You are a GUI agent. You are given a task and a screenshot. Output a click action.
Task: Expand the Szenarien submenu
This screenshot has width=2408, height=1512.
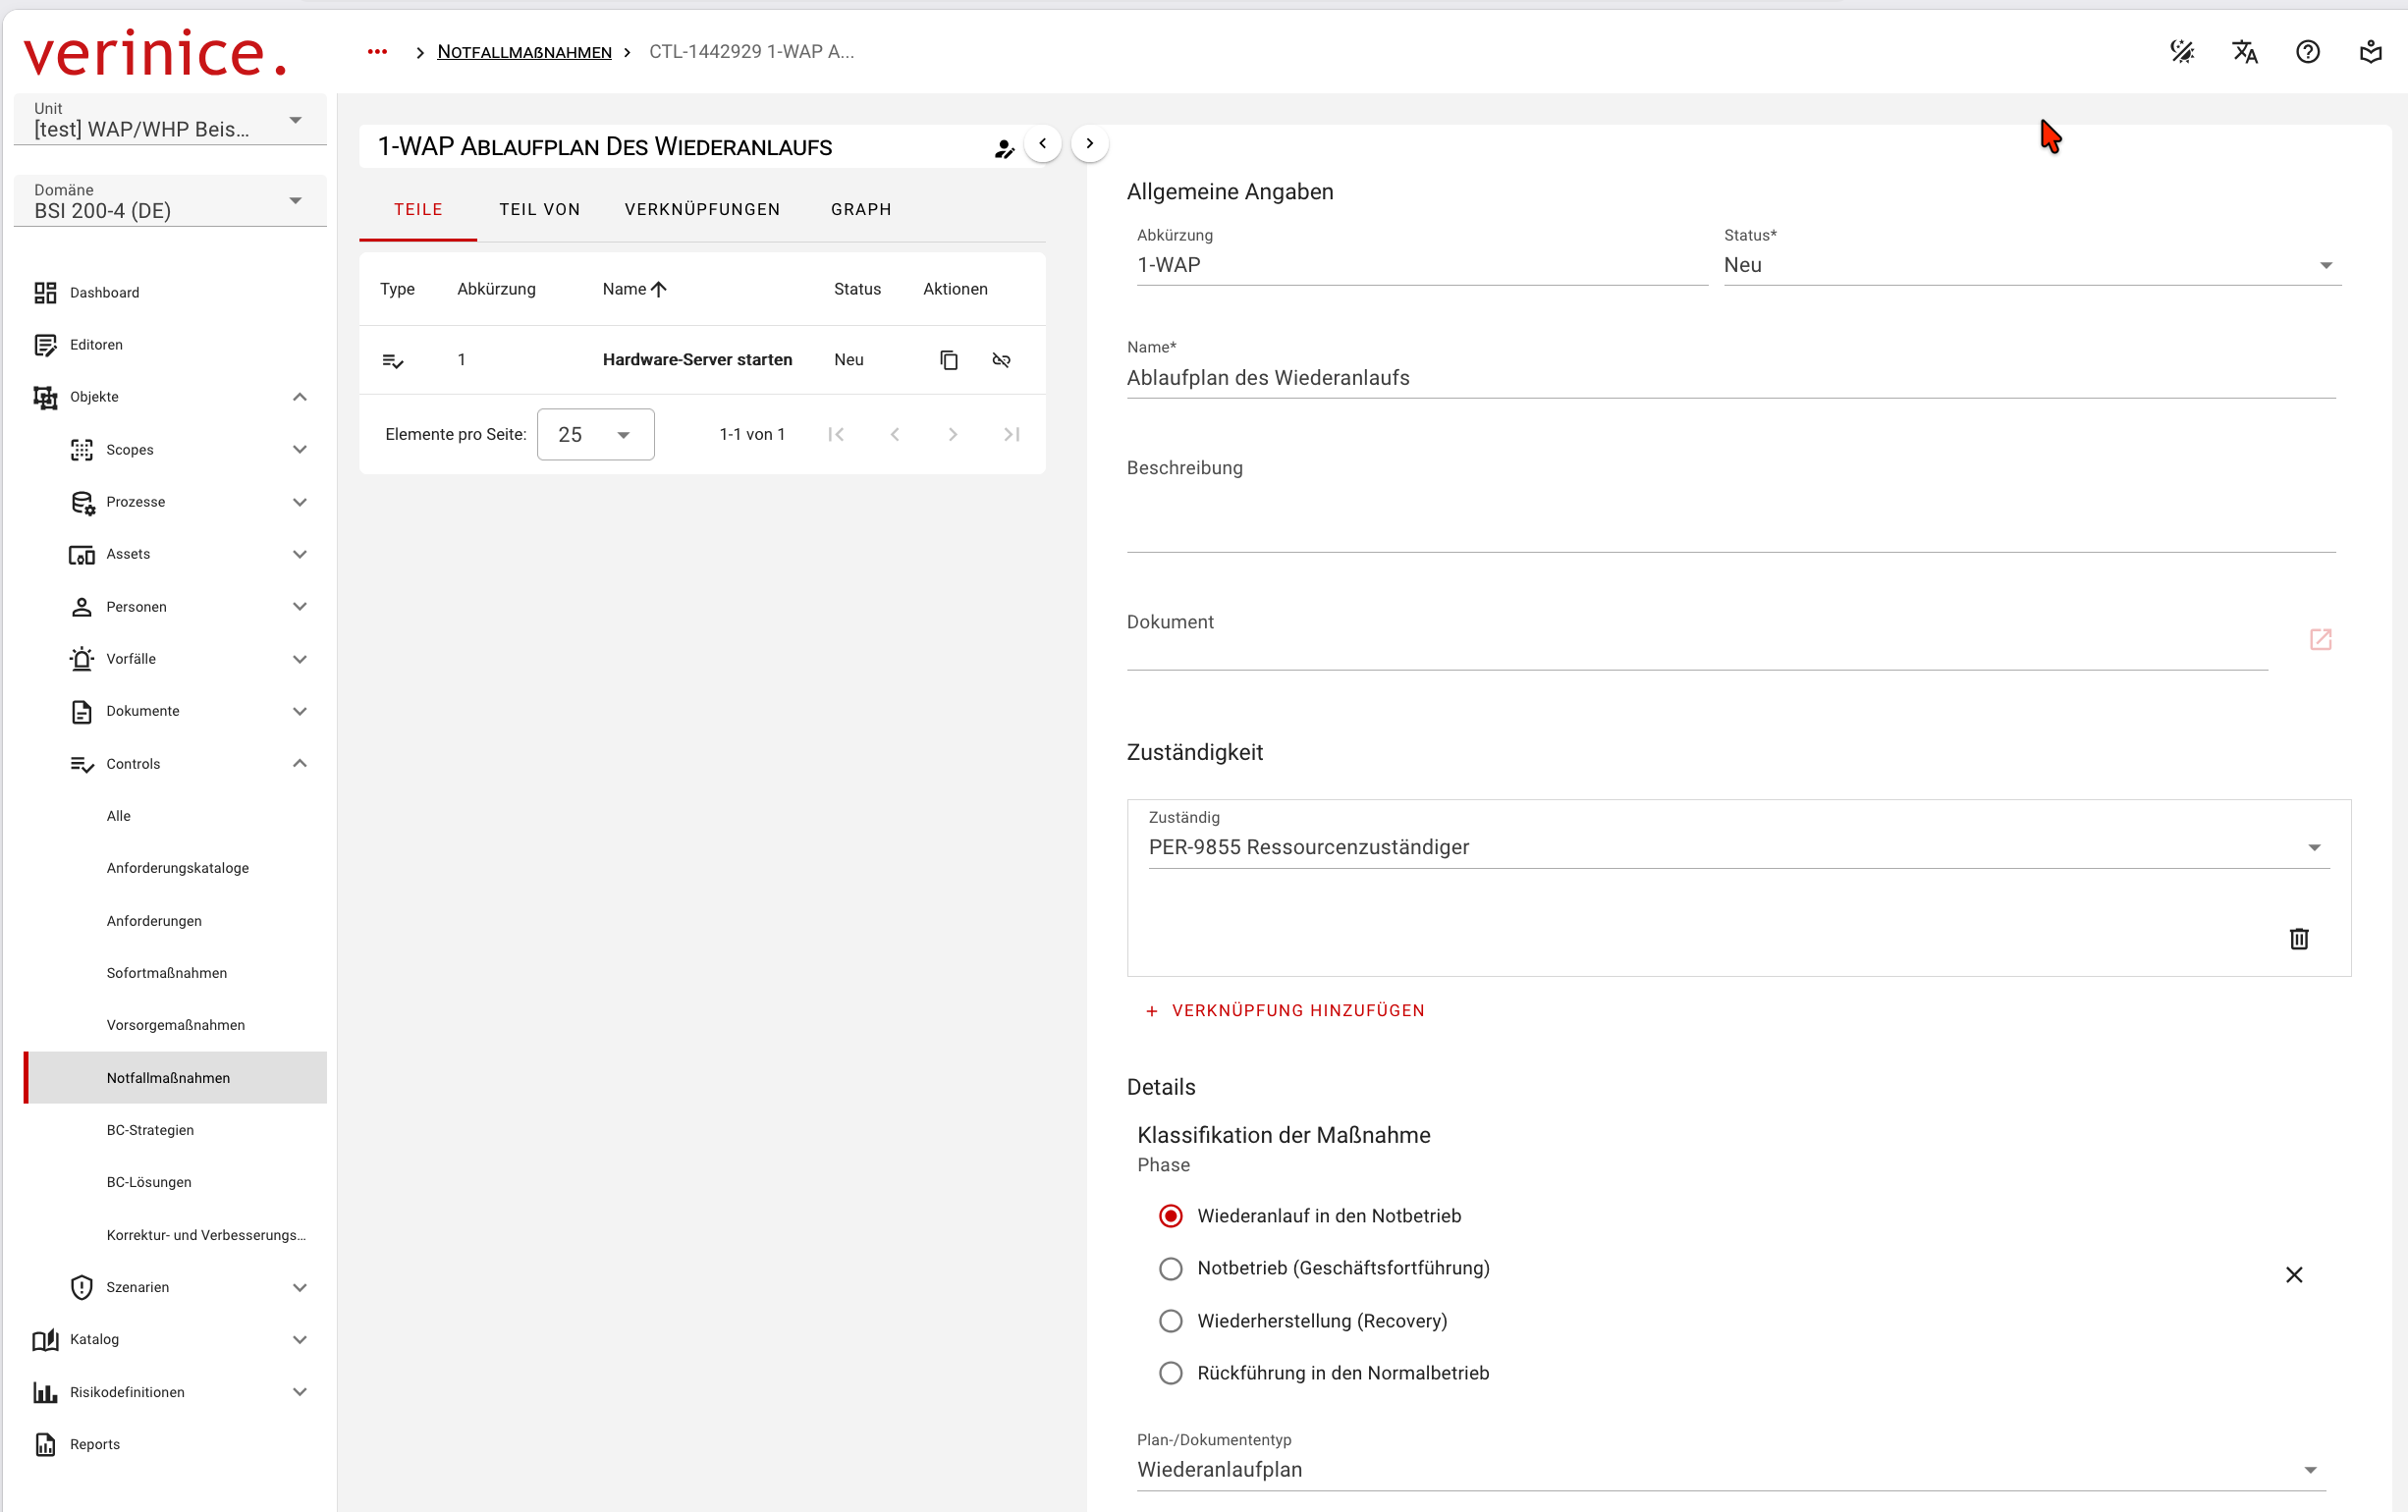point(299,1287)
